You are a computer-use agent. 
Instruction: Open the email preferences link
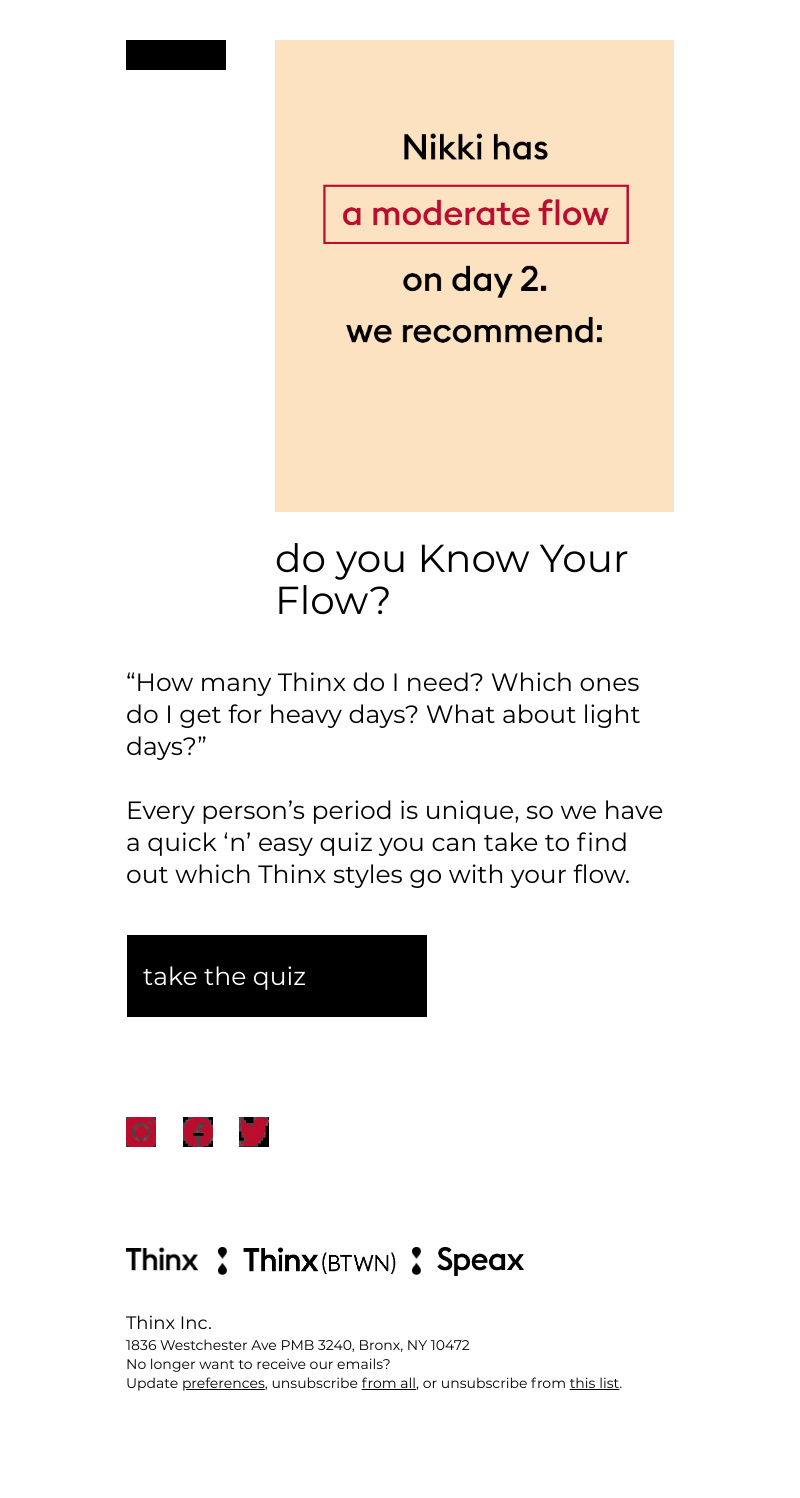223,1384
